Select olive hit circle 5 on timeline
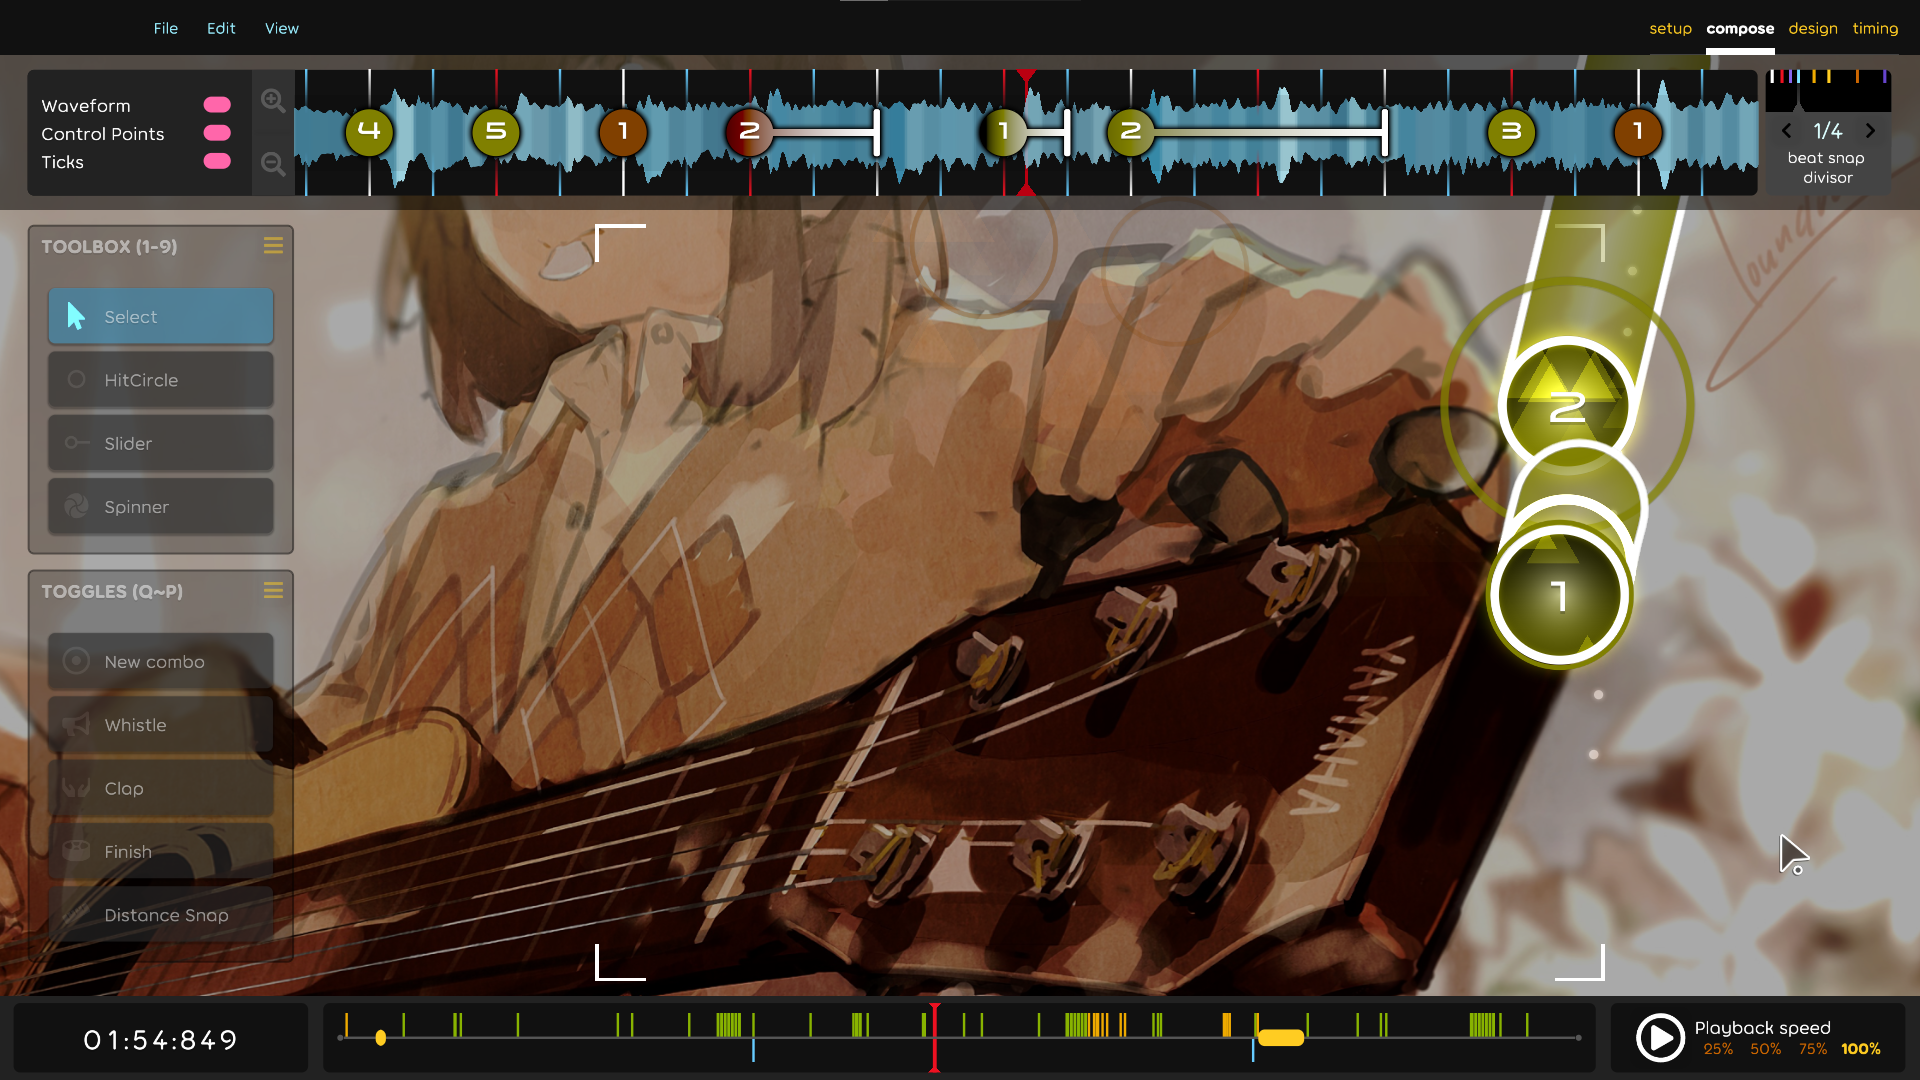This screenshot has width=1920, height=1080. coord(496,131)
